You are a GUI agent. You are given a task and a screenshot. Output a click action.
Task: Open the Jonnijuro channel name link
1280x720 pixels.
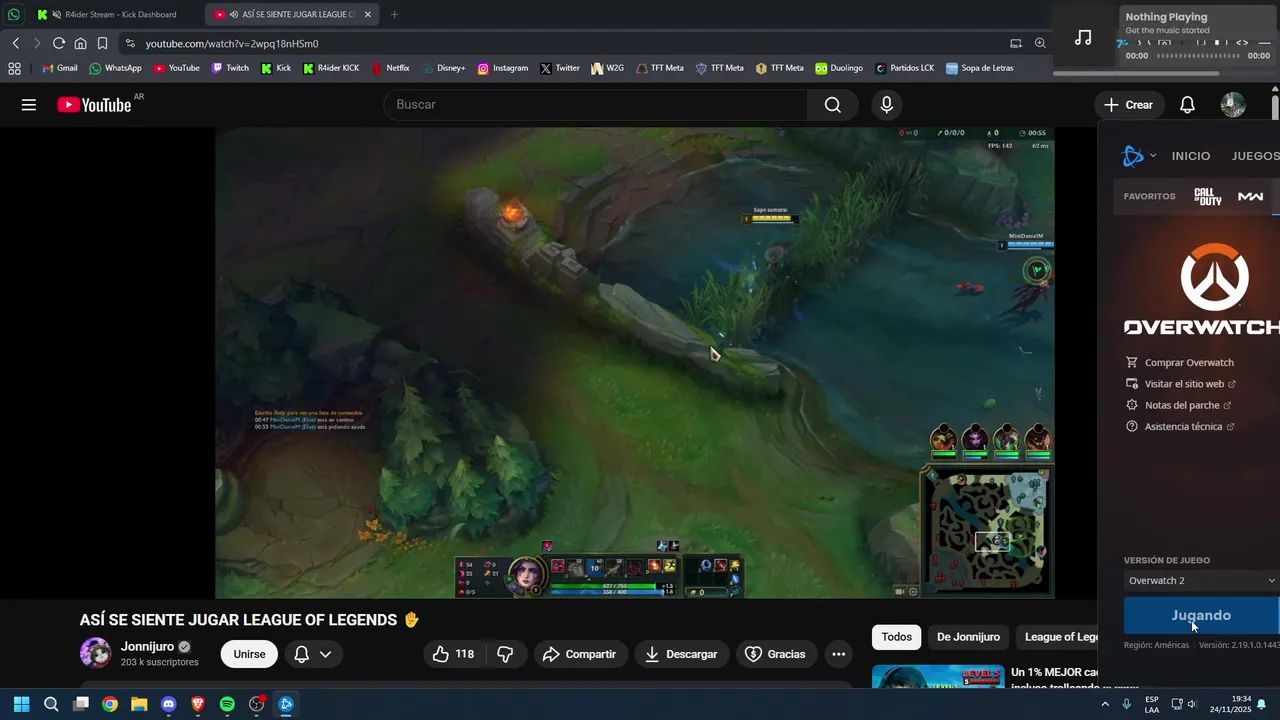click(148, 647)
